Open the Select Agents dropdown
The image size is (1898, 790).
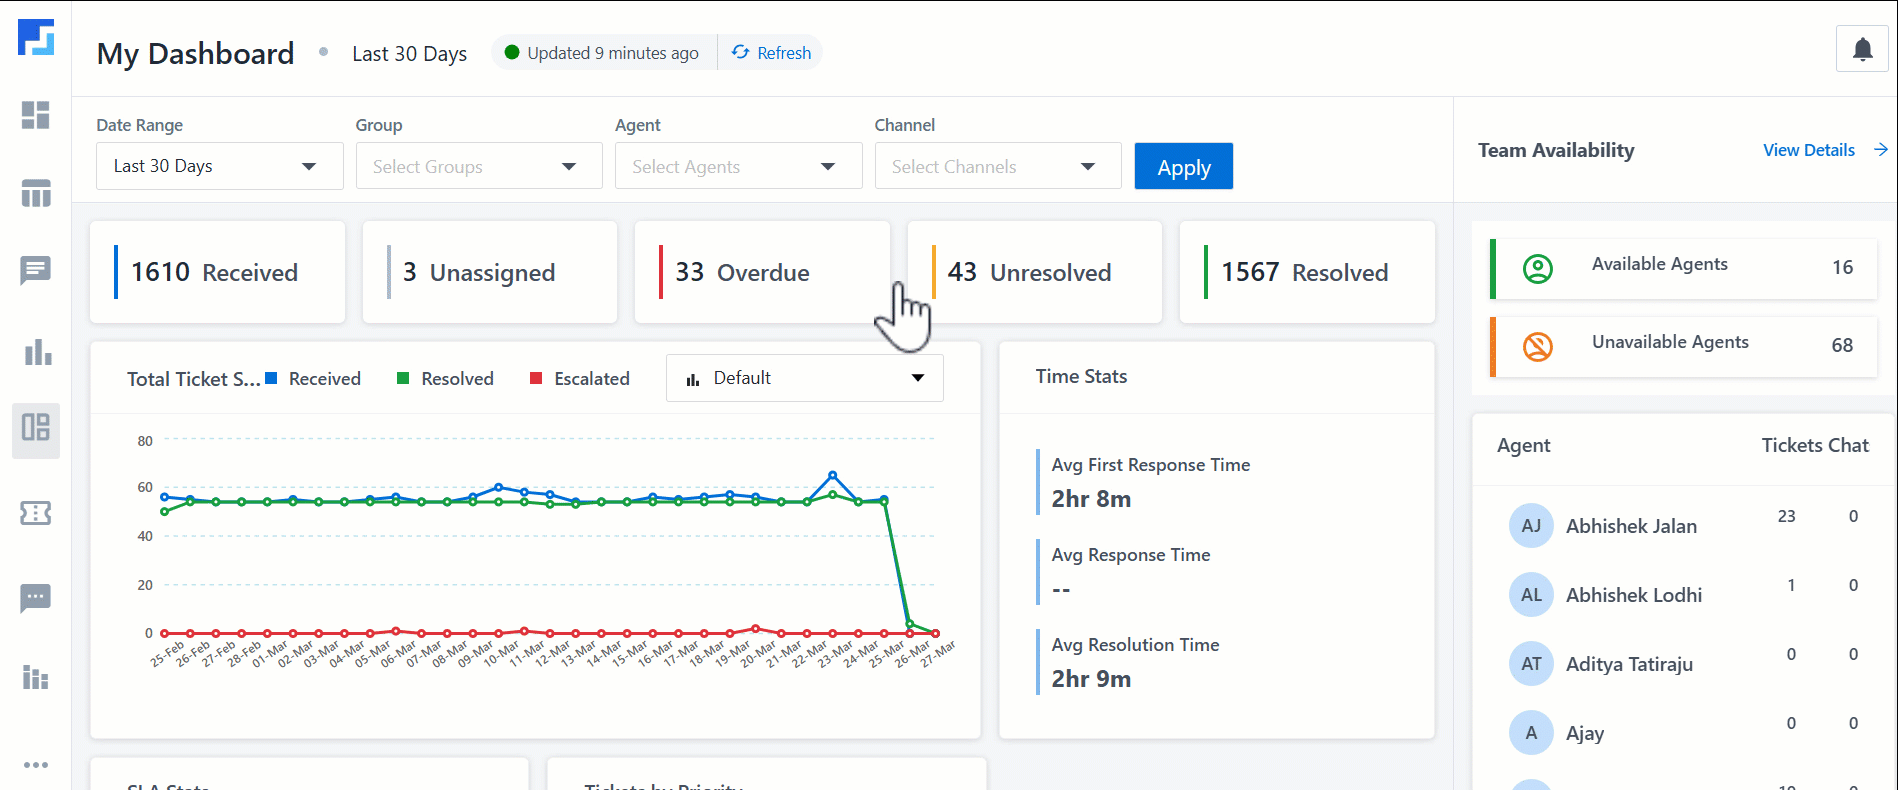pyautogui.click(x=739, y=166)
